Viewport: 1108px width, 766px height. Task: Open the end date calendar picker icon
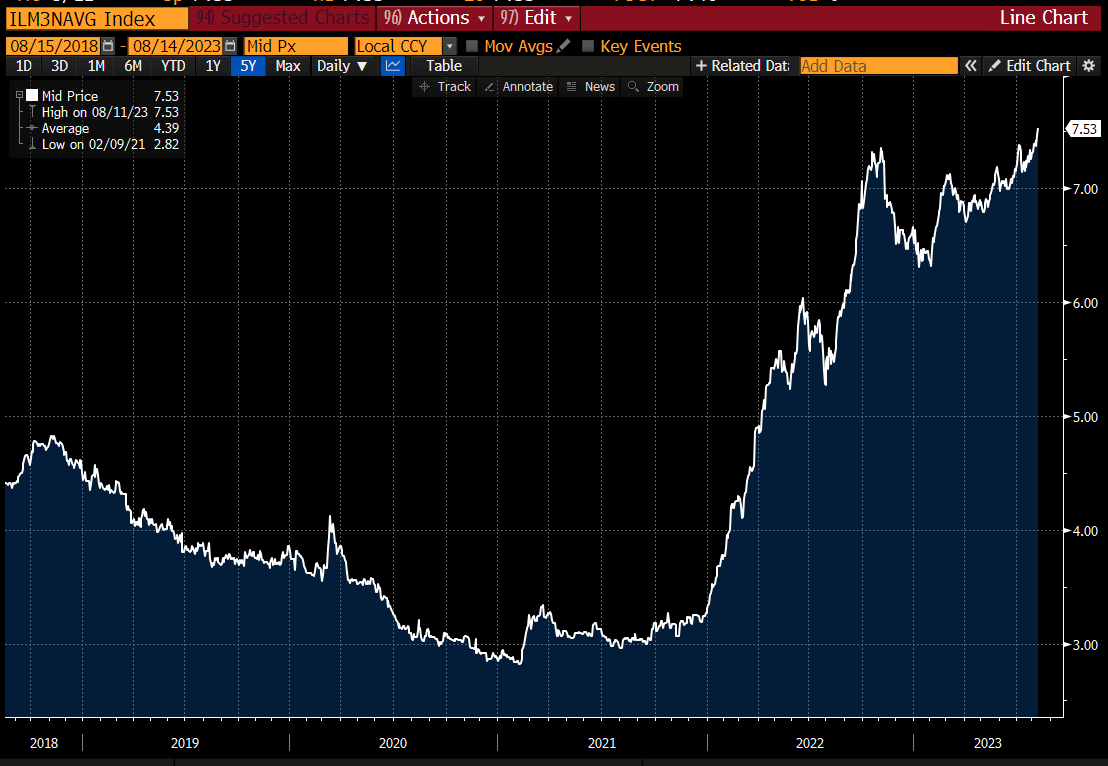click(x=230, y=46)
